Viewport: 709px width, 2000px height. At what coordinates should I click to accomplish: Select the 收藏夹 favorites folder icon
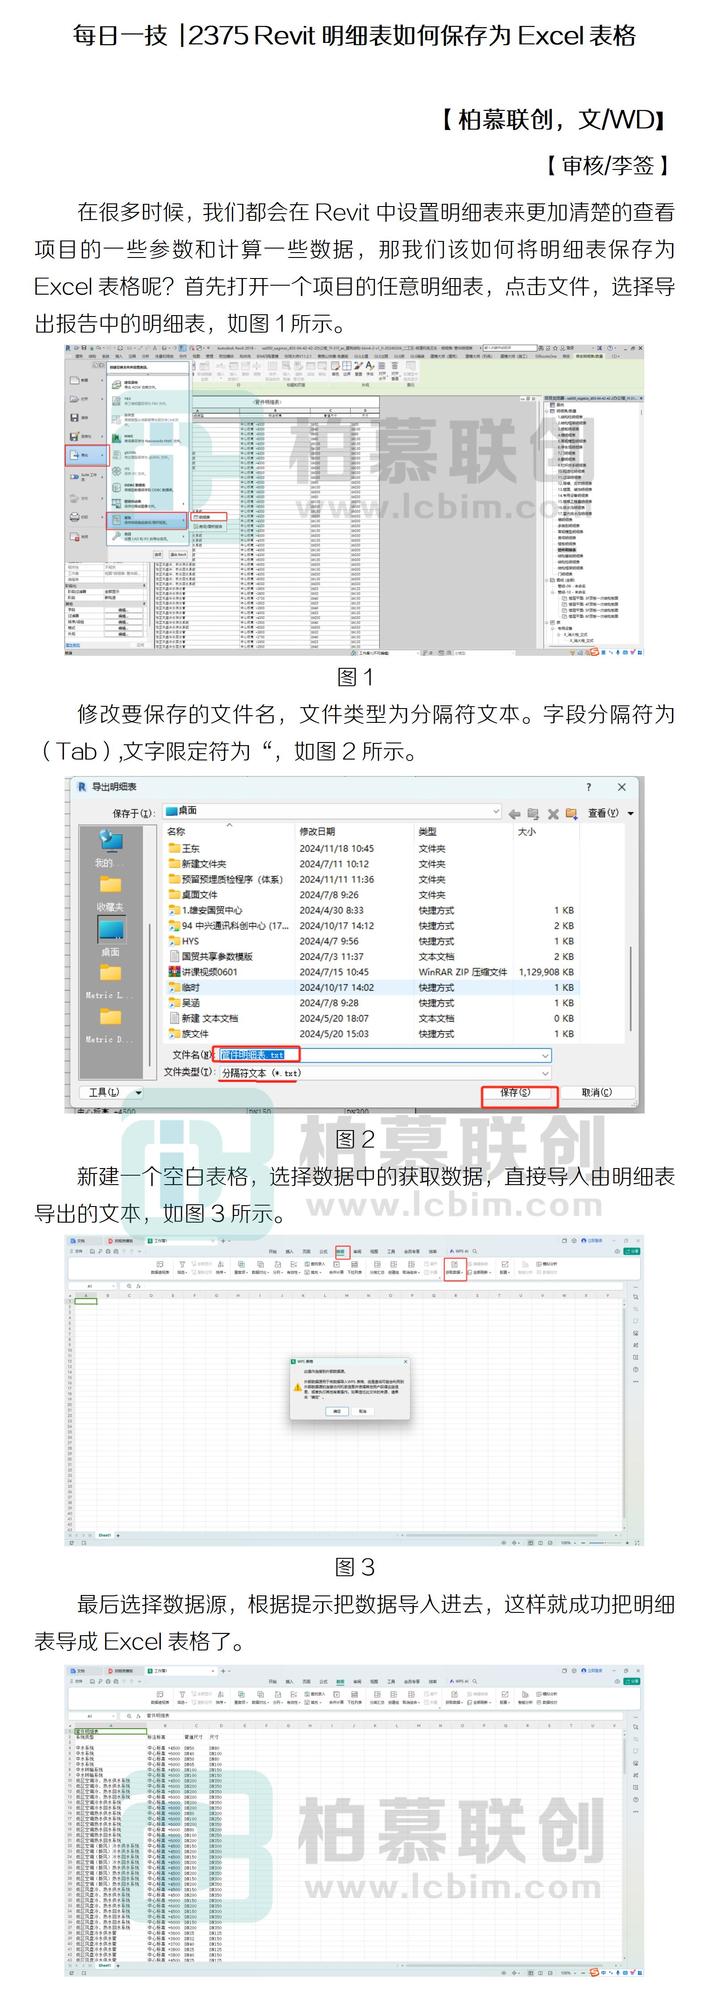(x=109, y=893)
